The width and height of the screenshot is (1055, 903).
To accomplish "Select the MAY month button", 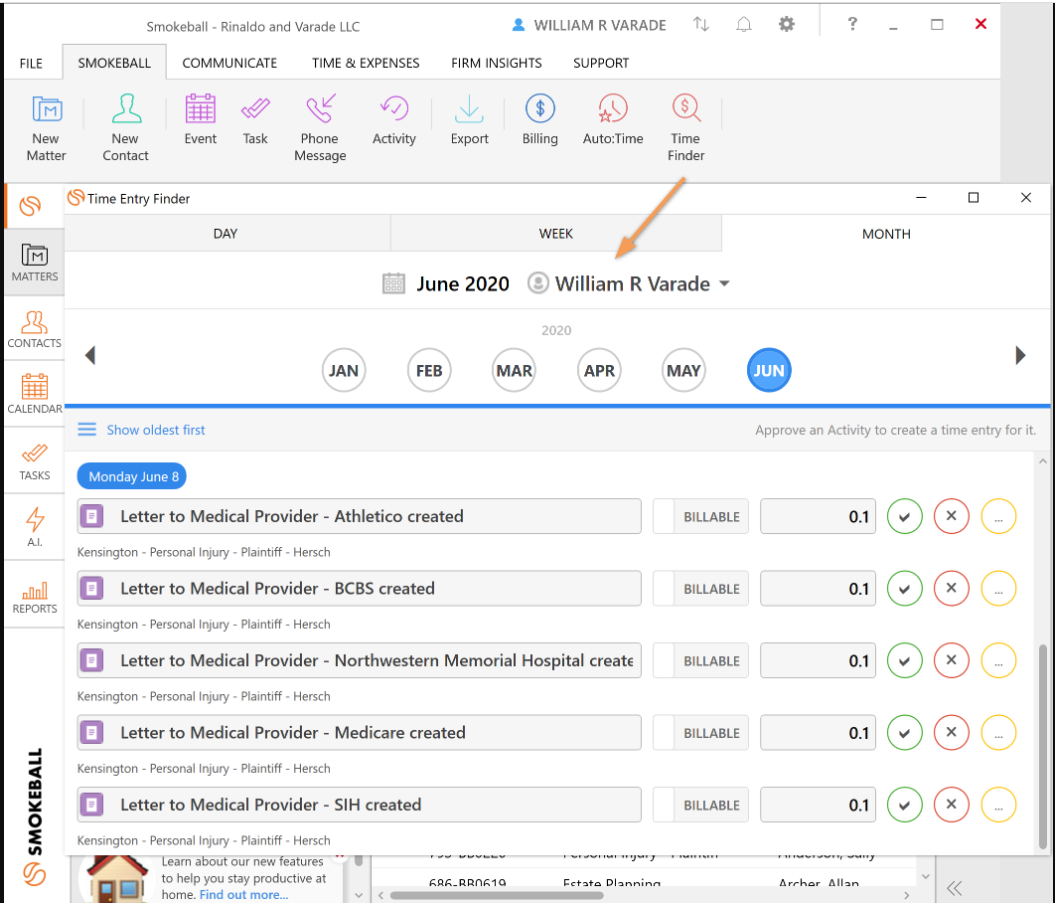I will coord(684,370).
